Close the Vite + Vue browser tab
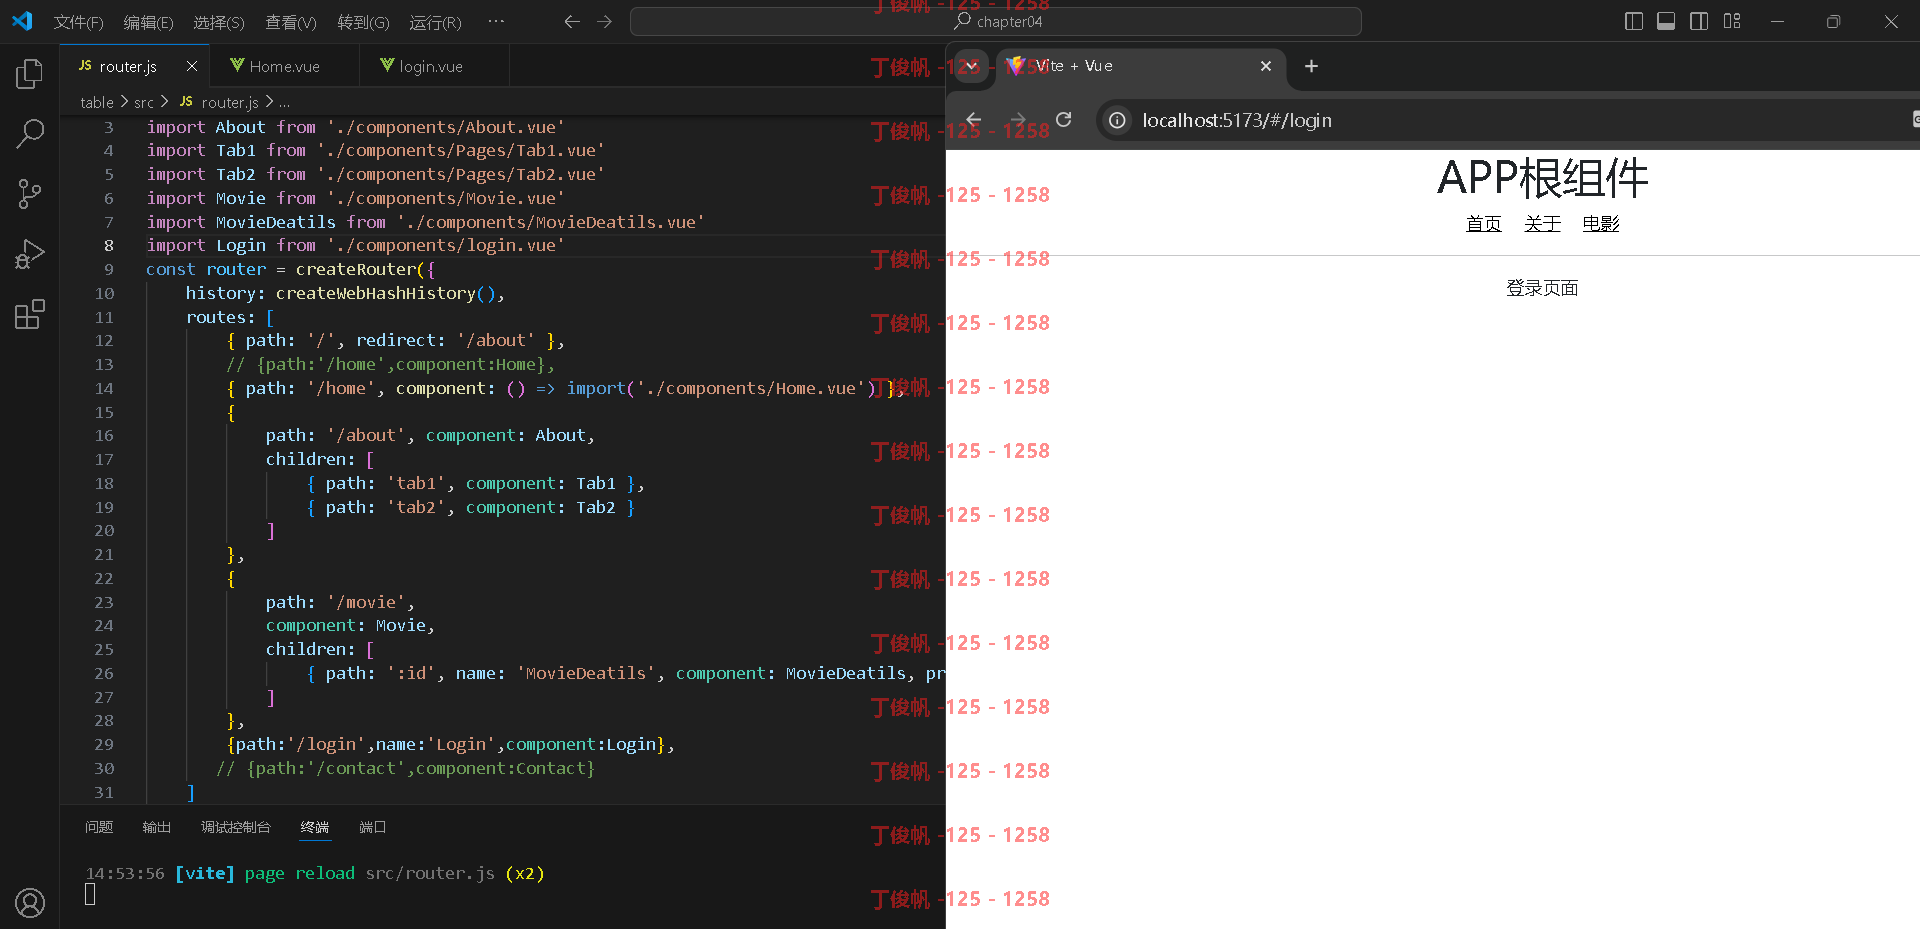This screenshot has height=929, width=1920. (1266, 66)
